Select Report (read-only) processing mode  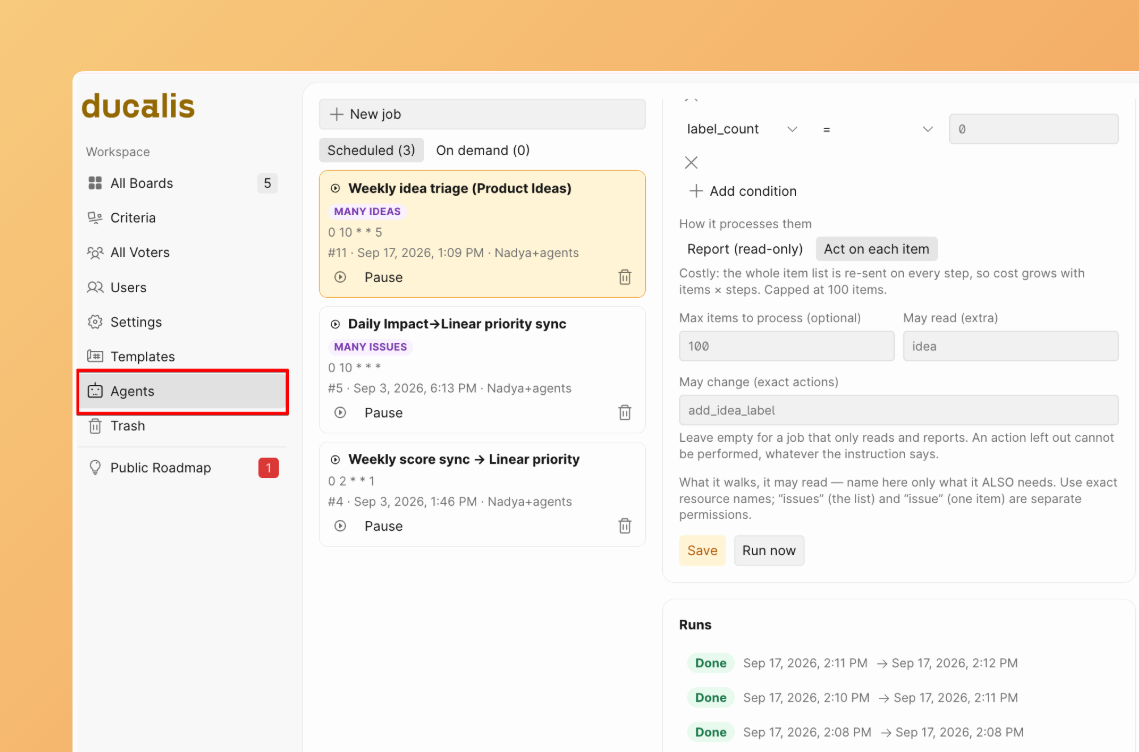tap(745, 248)
